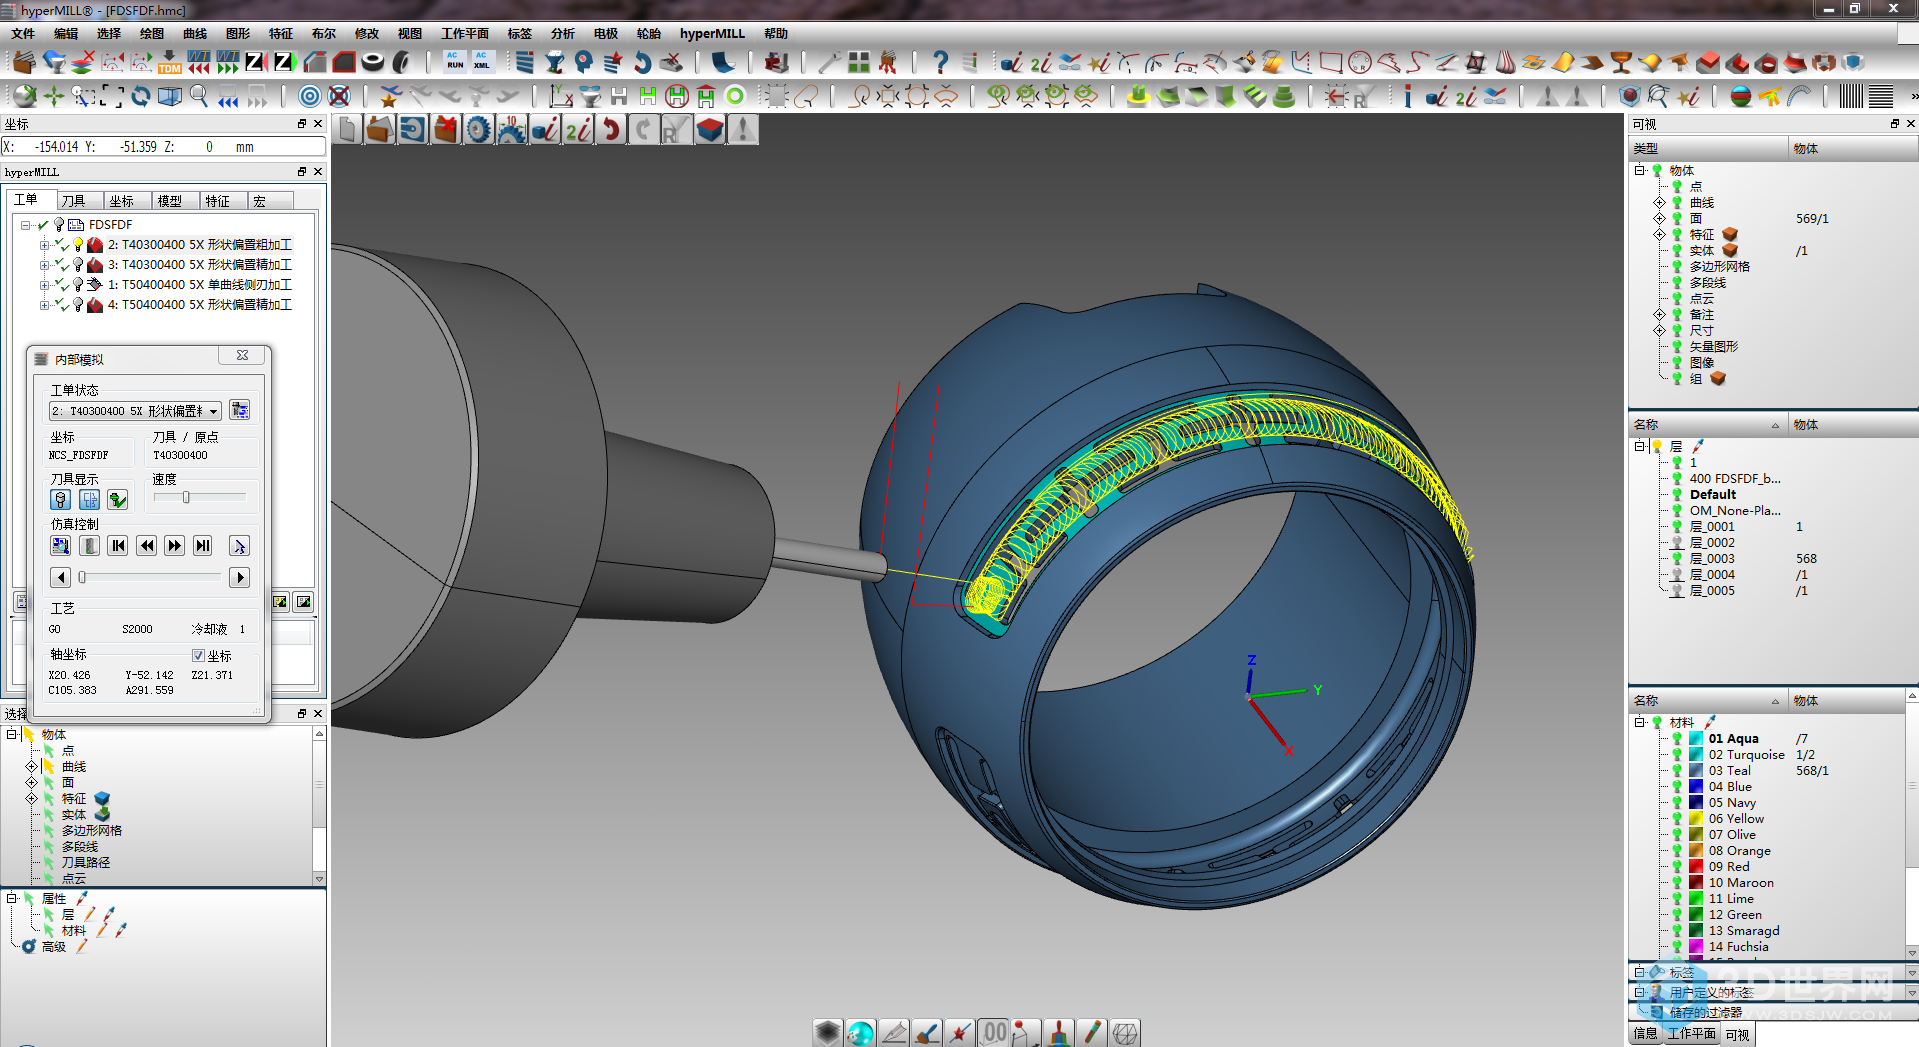Click the four-bracket fit-to-window icon
The height and width of the screenshot is (1047, 1919).
pos(112,96)
